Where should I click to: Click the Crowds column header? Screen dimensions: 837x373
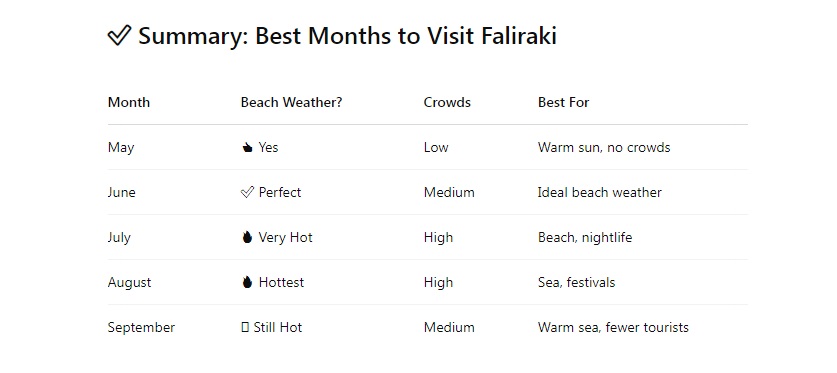point(447,102)
